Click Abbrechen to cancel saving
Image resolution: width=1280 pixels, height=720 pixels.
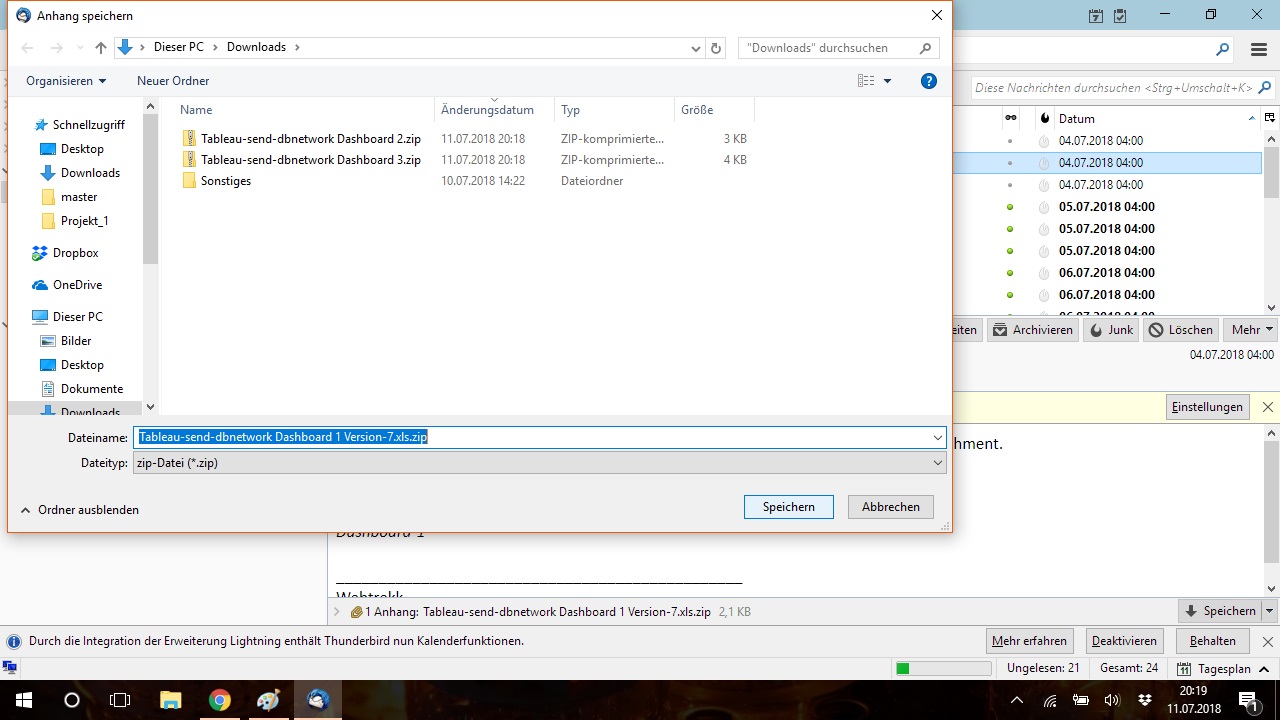[x=890, y=507]
